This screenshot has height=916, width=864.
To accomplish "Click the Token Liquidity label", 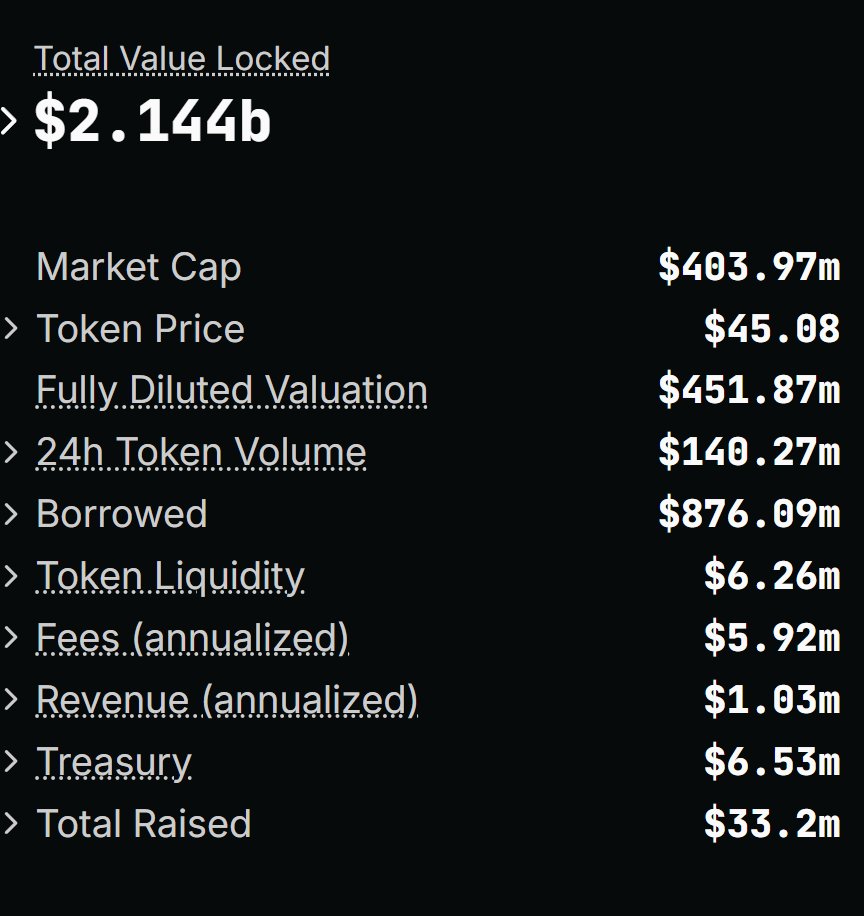I will click(170, 576).
